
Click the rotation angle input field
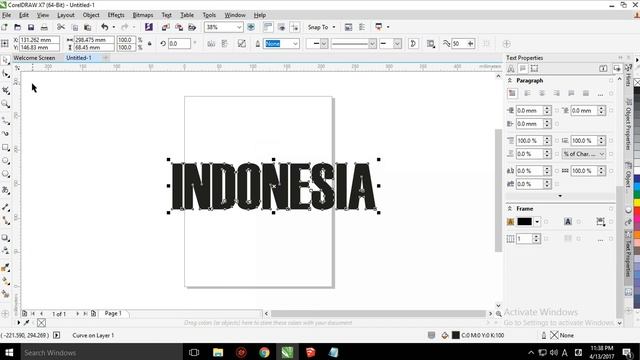(179, 44)
